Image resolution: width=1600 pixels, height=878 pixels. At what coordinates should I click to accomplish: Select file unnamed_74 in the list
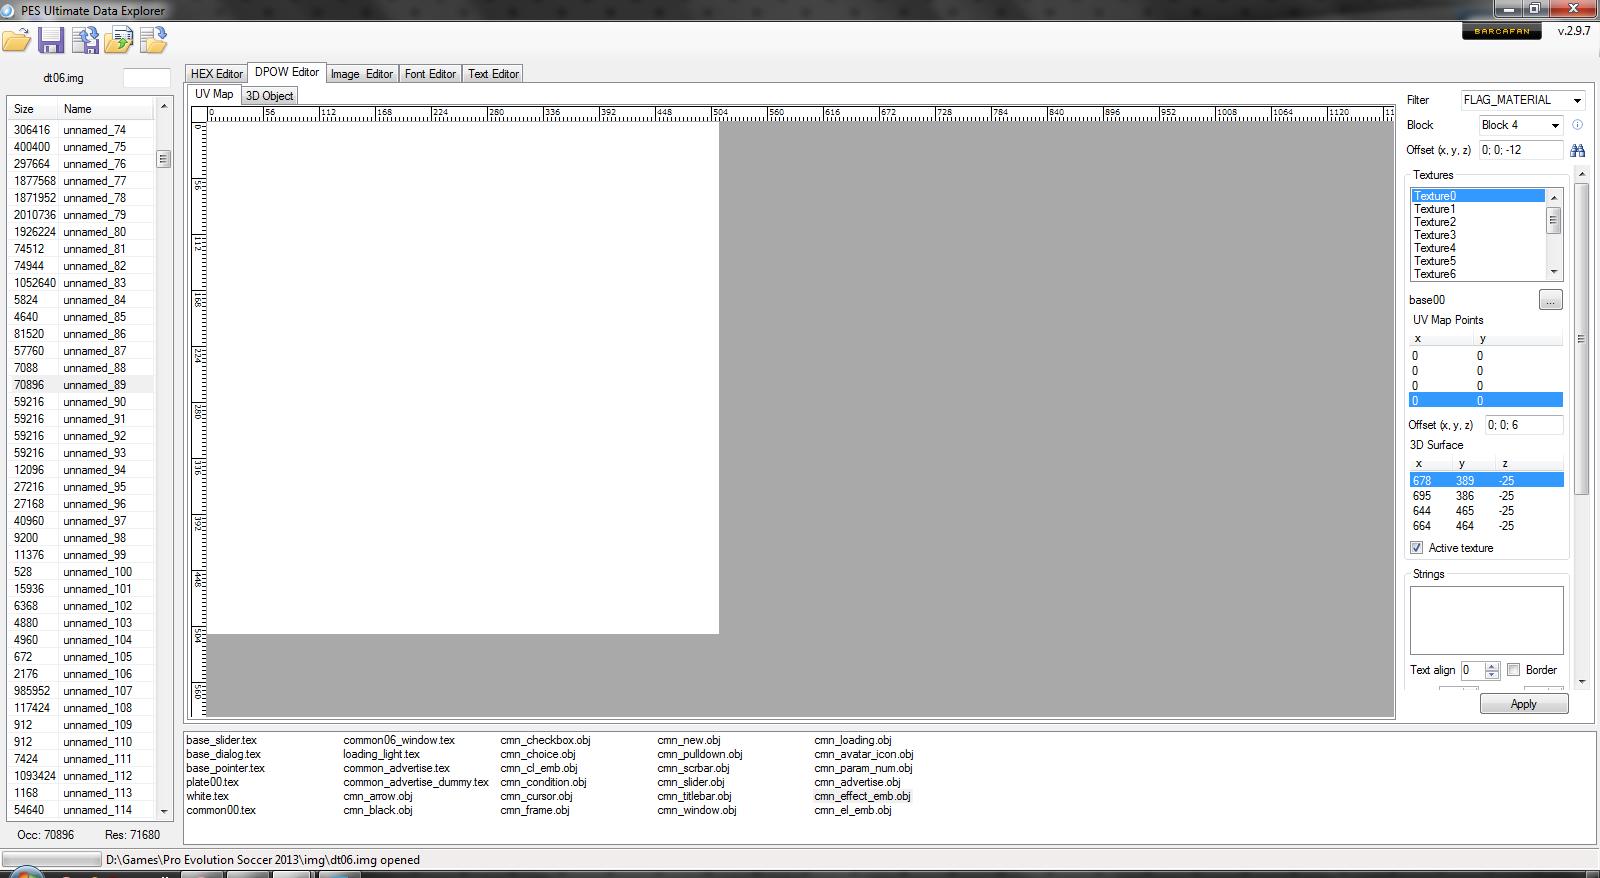(81, 130)
